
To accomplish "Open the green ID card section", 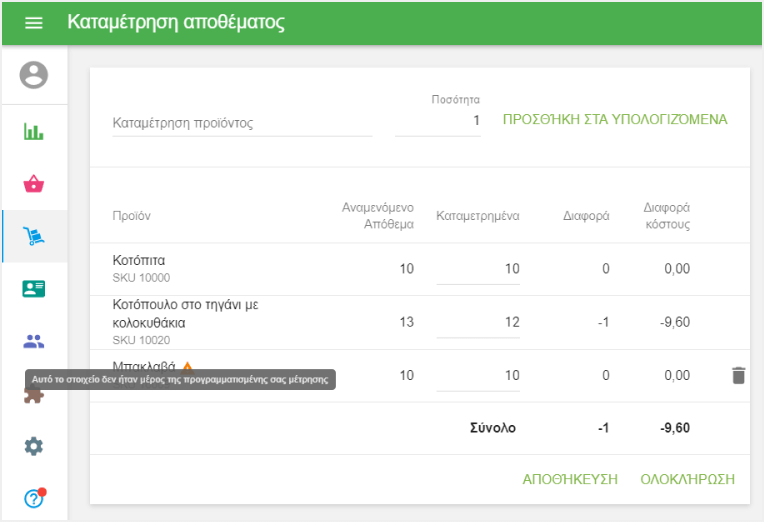I will point(34,289).
